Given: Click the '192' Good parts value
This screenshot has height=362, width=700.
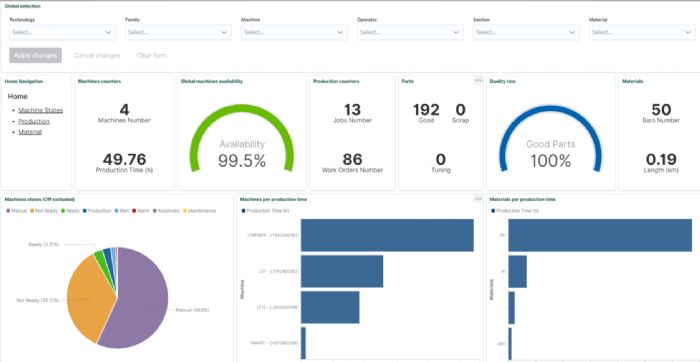Looking at the screenshot, I should coord(426,109).
